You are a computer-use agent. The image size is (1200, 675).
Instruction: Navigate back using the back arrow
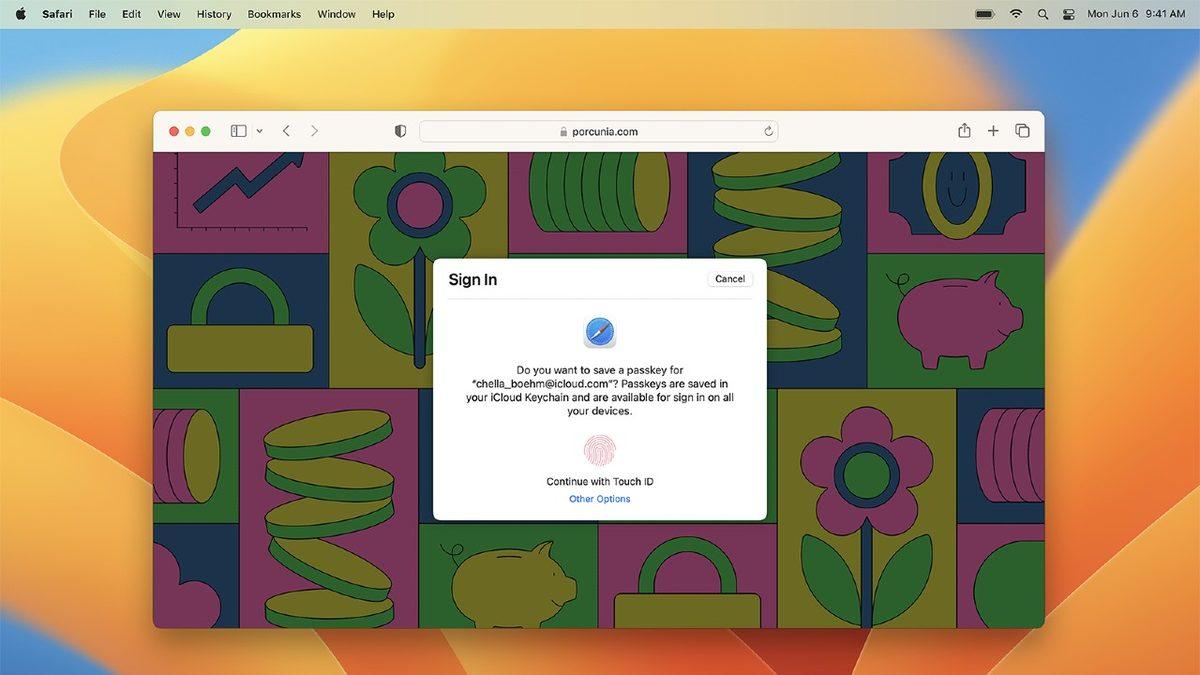pos(286,130)
